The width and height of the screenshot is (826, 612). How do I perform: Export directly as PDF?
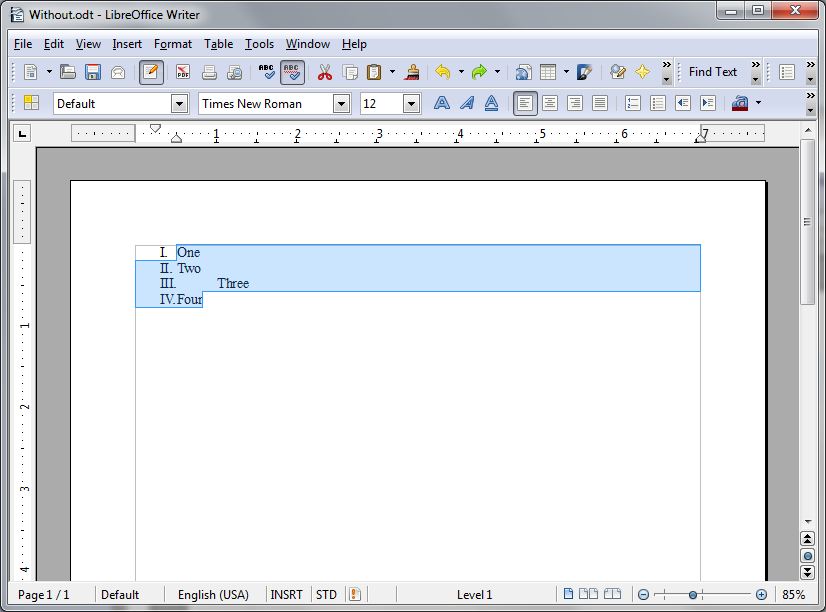[182, 72]
